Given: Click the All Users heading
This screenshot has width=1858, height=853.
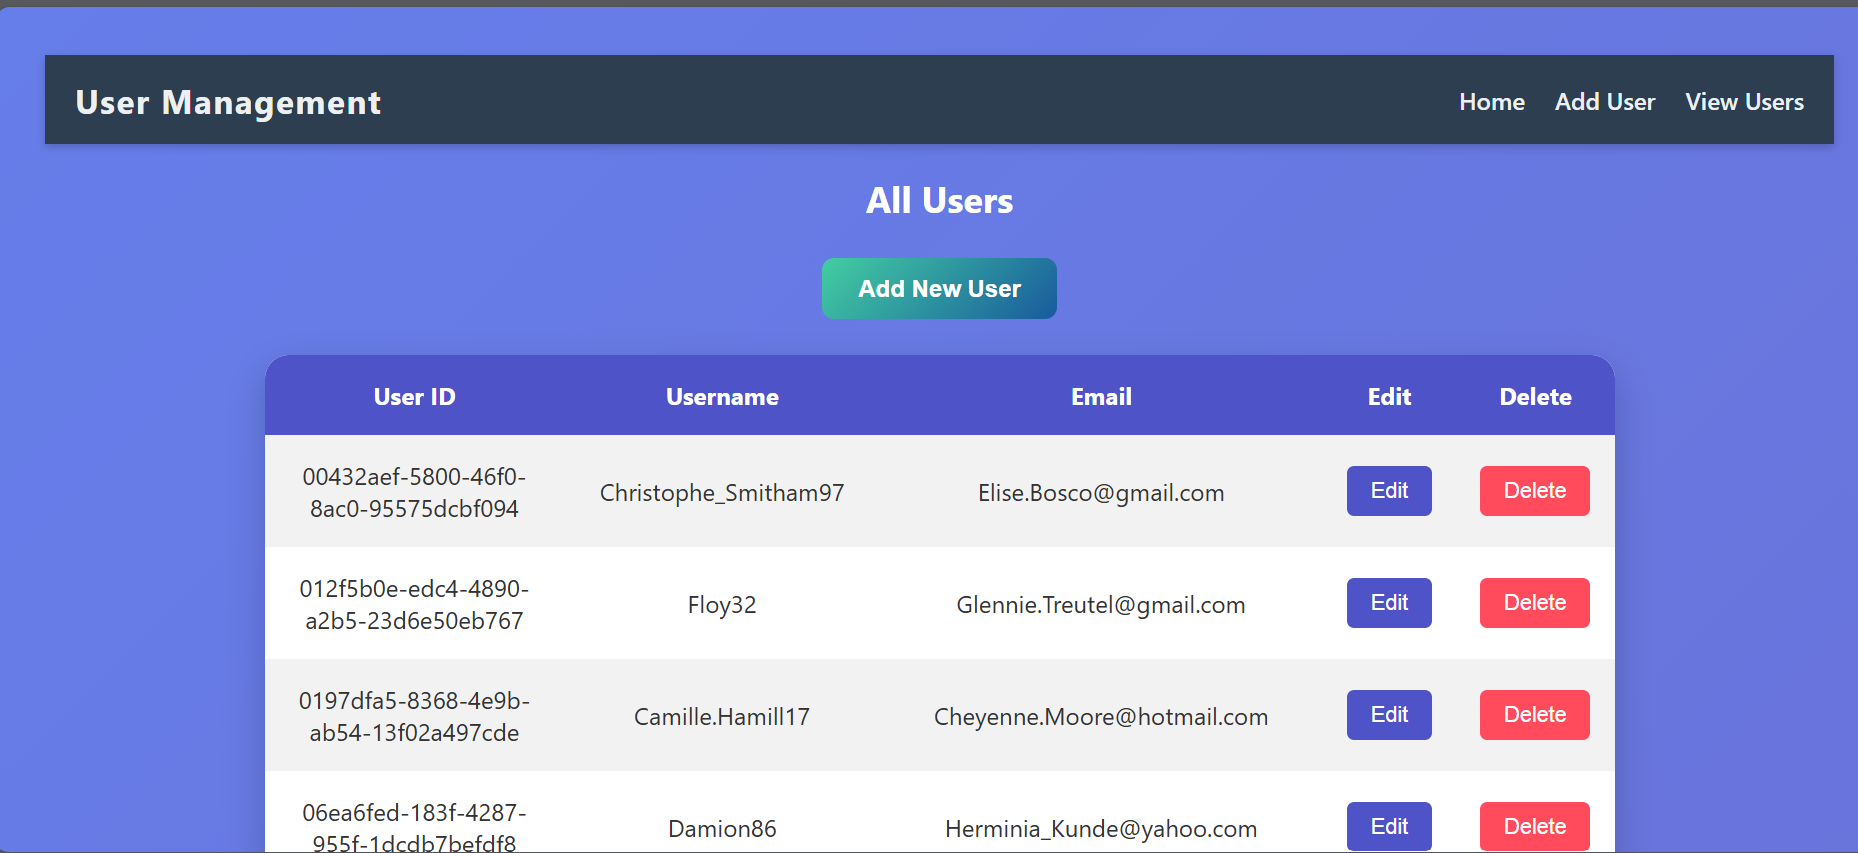Looking at the screenshot, I should click(939, 201).
